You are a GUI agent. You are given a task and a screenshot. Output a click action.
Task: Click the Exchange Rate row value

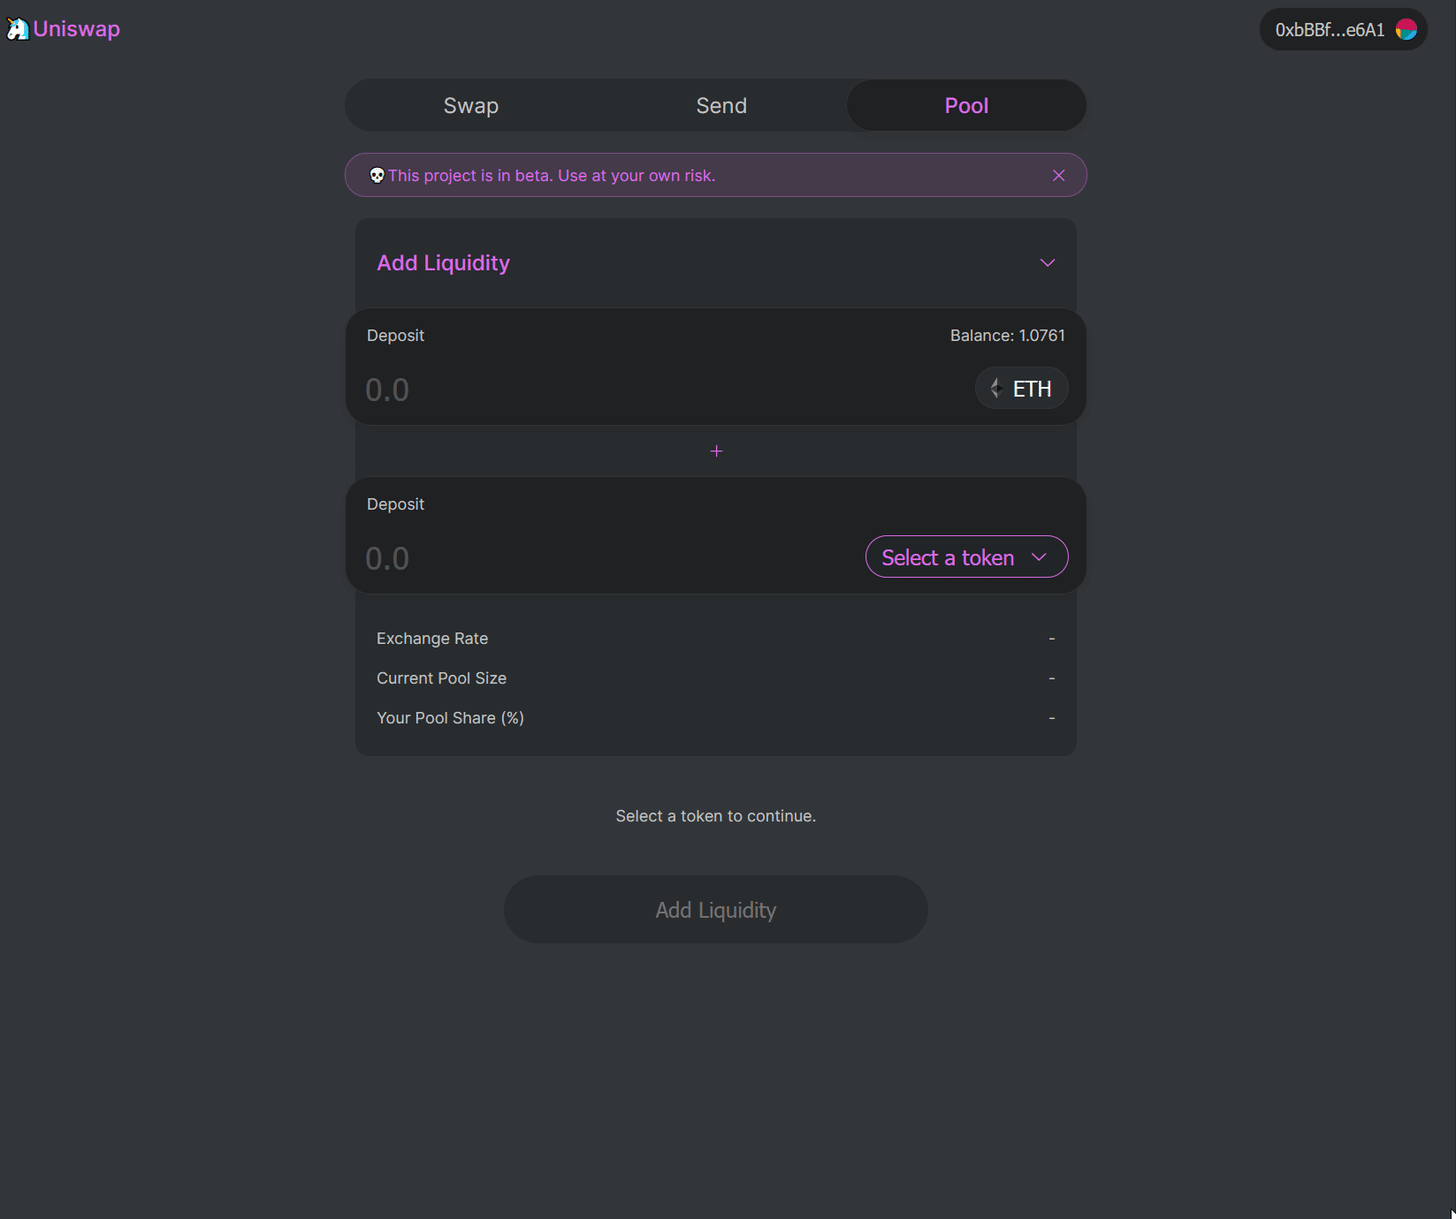(1051, 638)
